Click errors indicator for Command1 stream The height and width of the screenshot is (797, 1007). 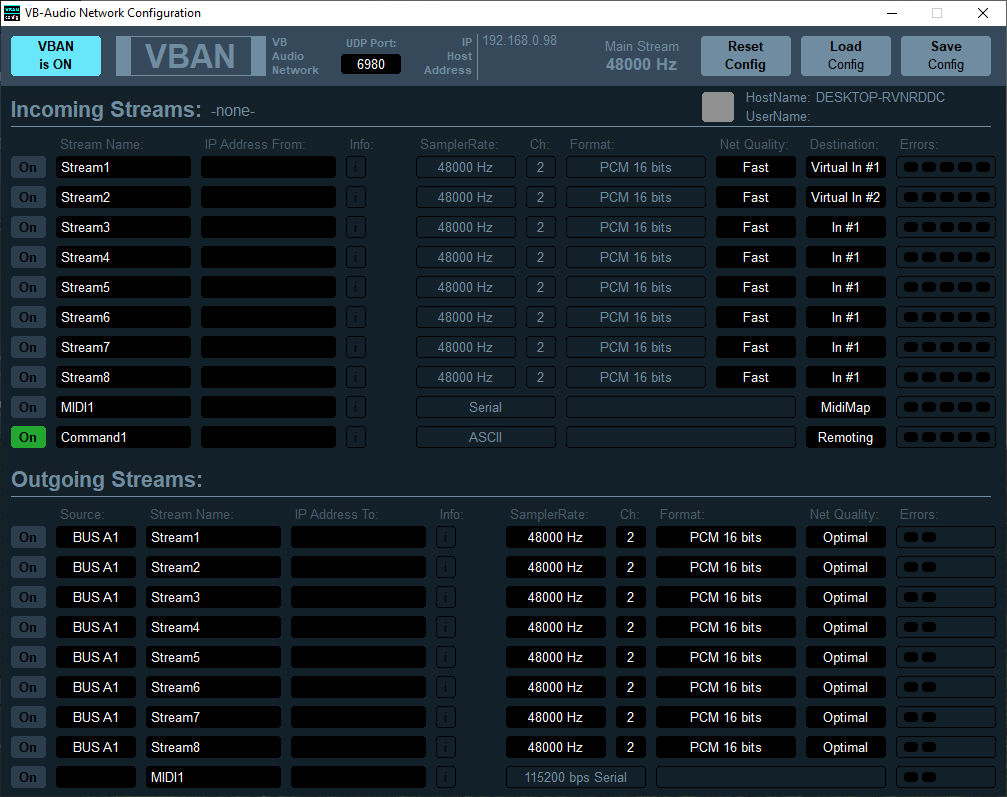[946, 437]
